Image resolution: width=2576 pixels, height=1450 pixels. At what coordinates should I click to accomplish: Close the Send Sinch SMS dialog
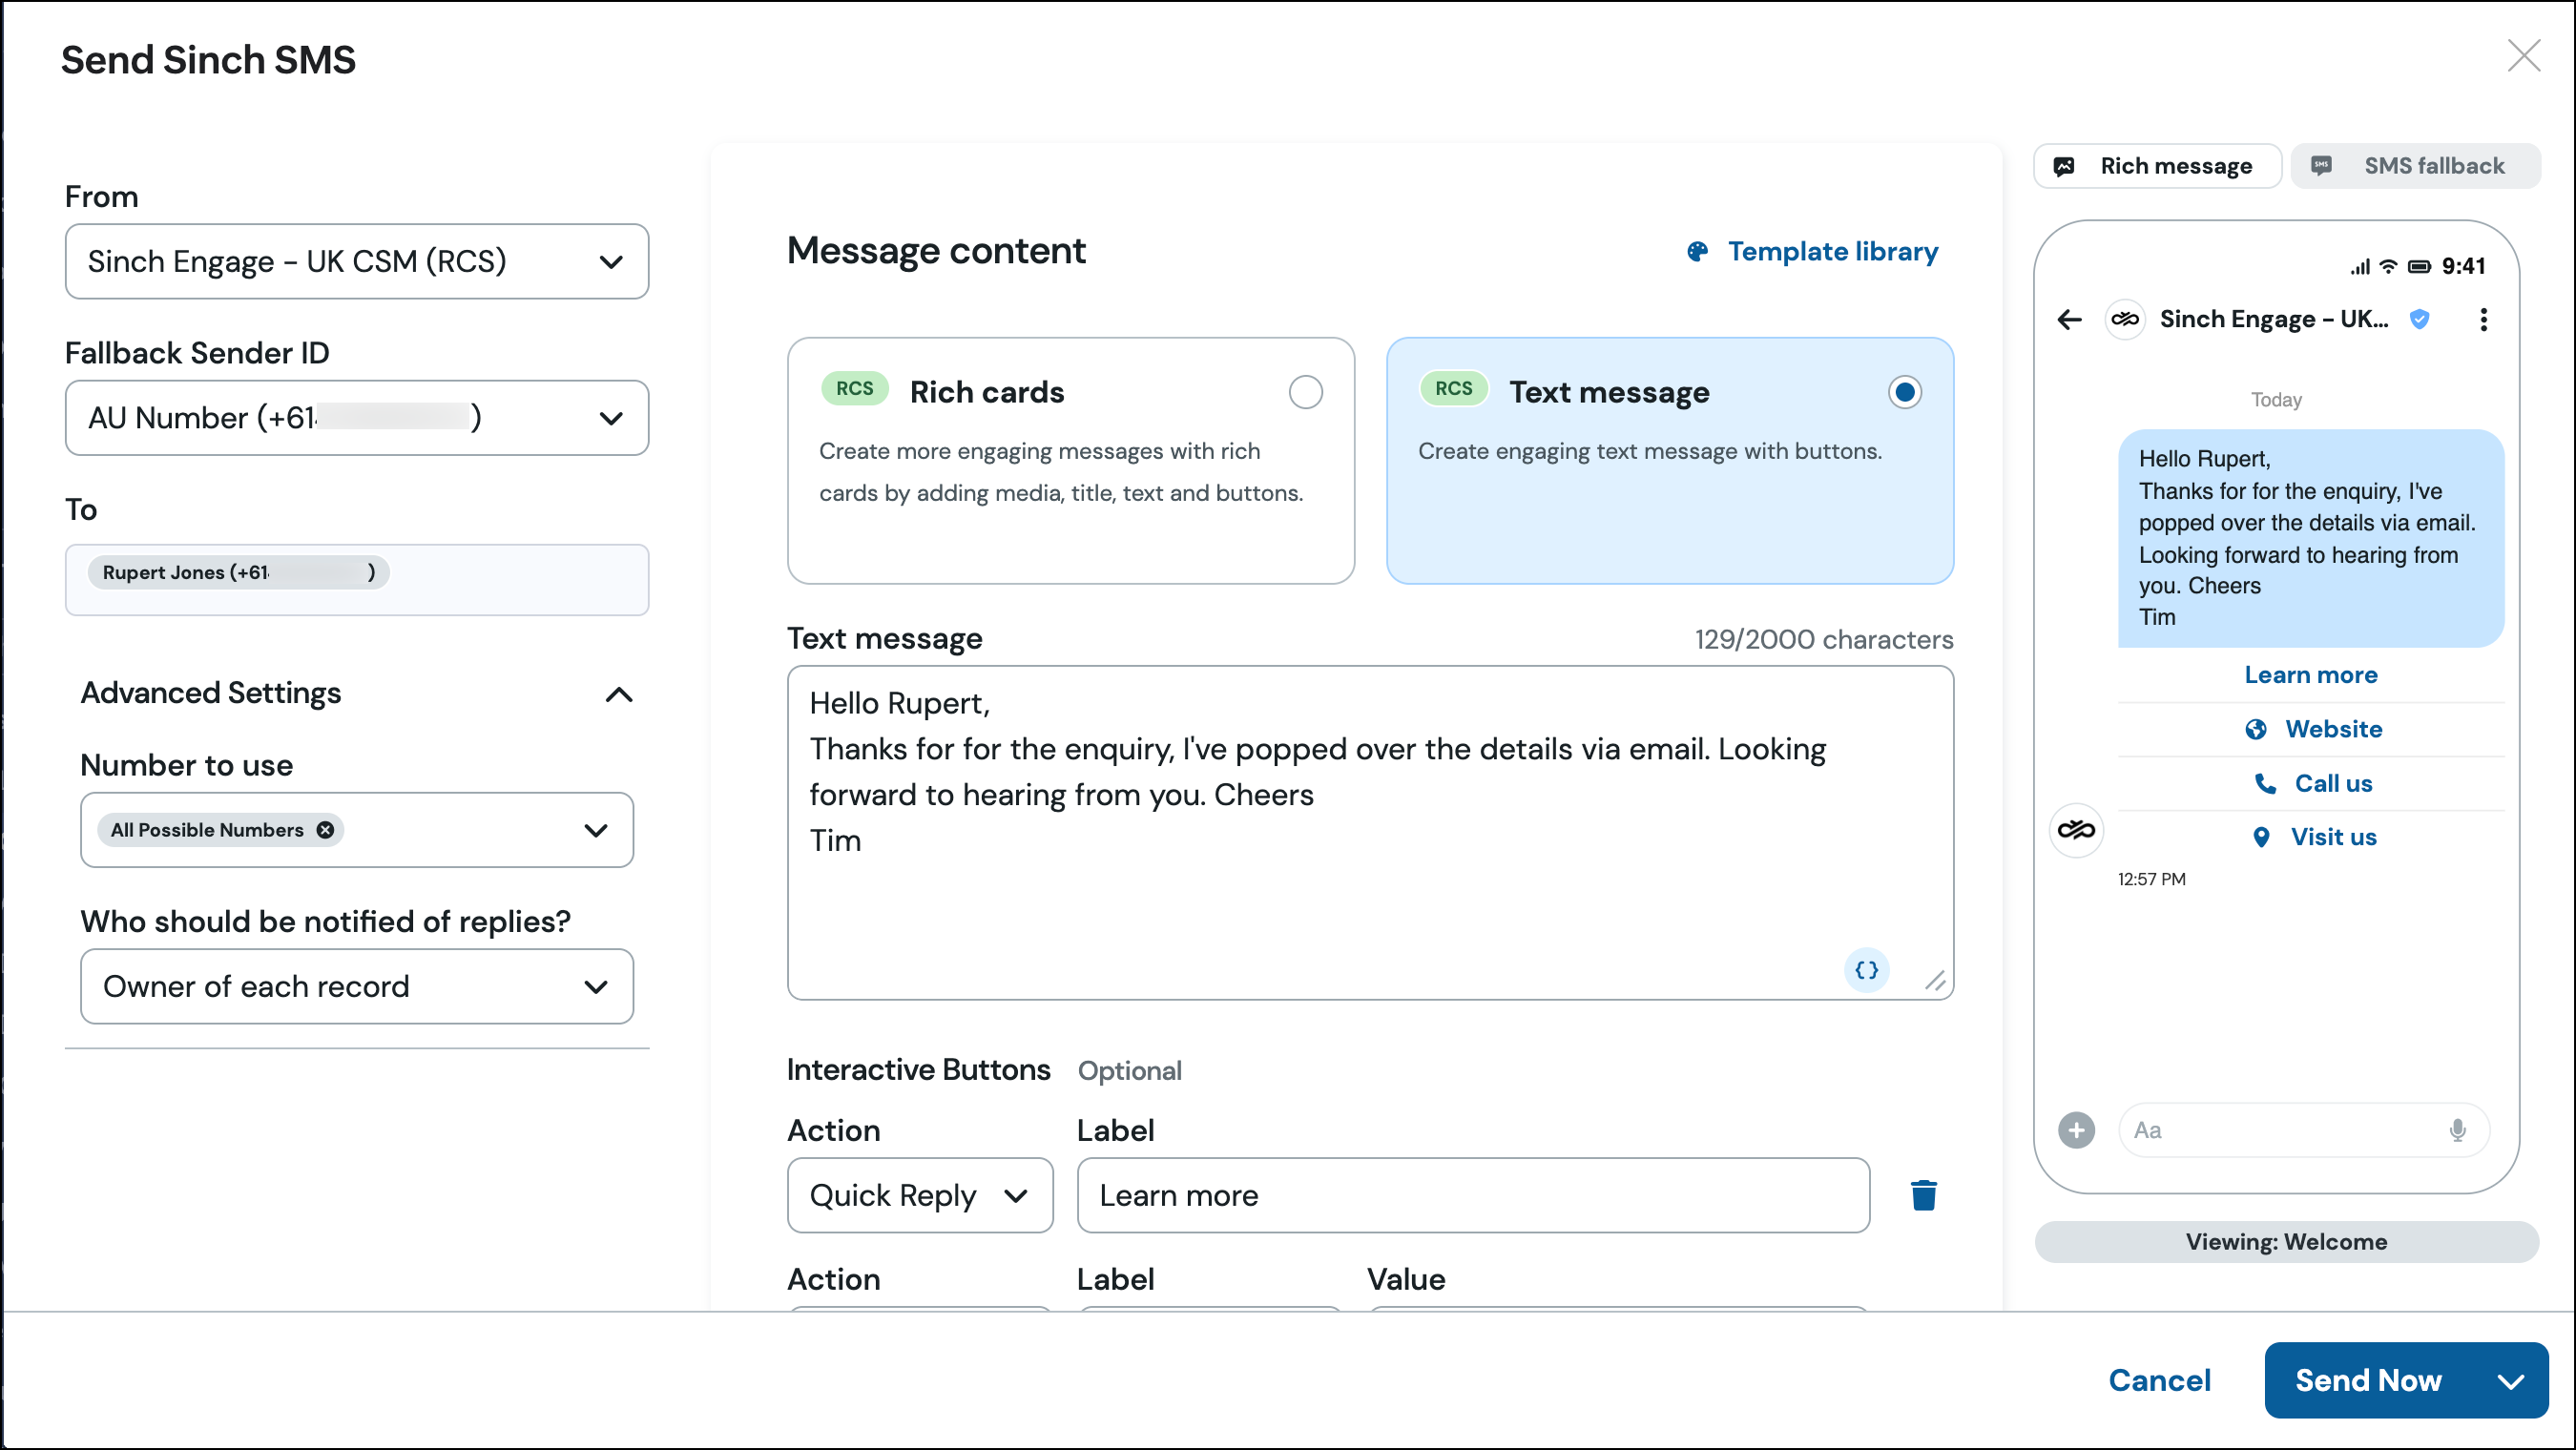pyautogui.click(x=2523, y=56)
